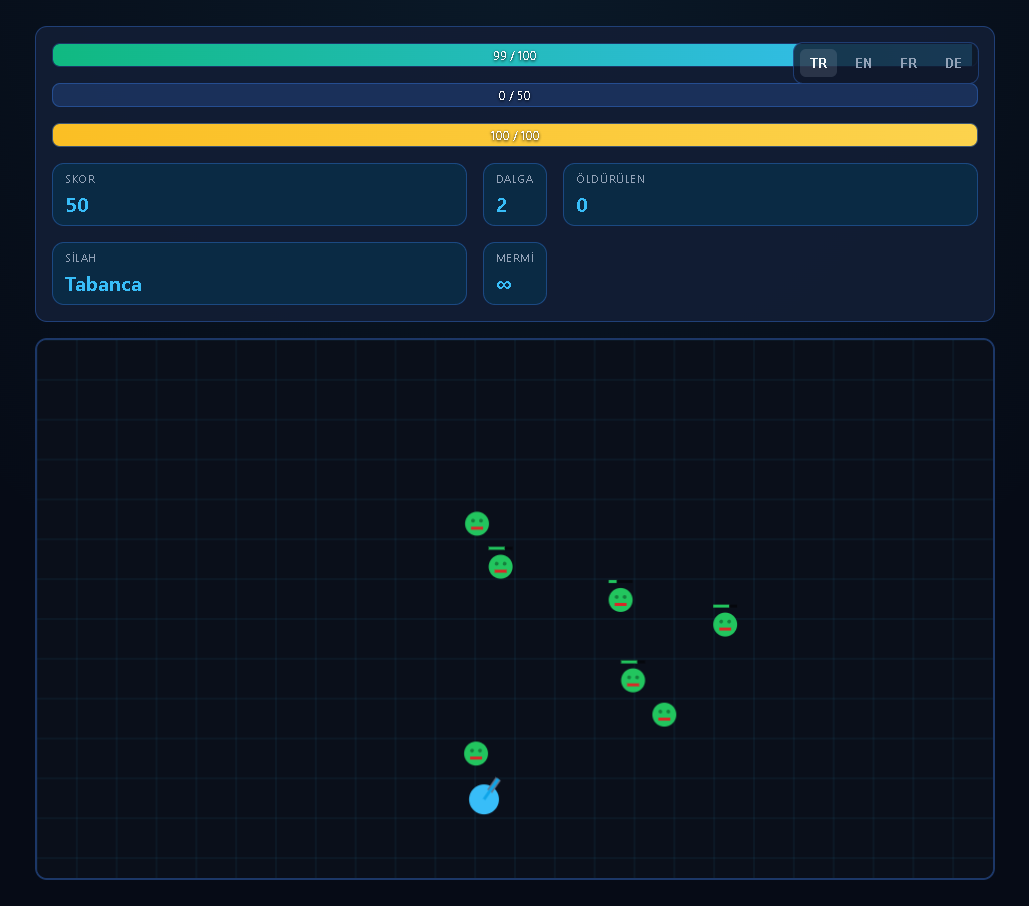
Task: Click the MERMİ infinity ammo card
Action: point(514,273)
